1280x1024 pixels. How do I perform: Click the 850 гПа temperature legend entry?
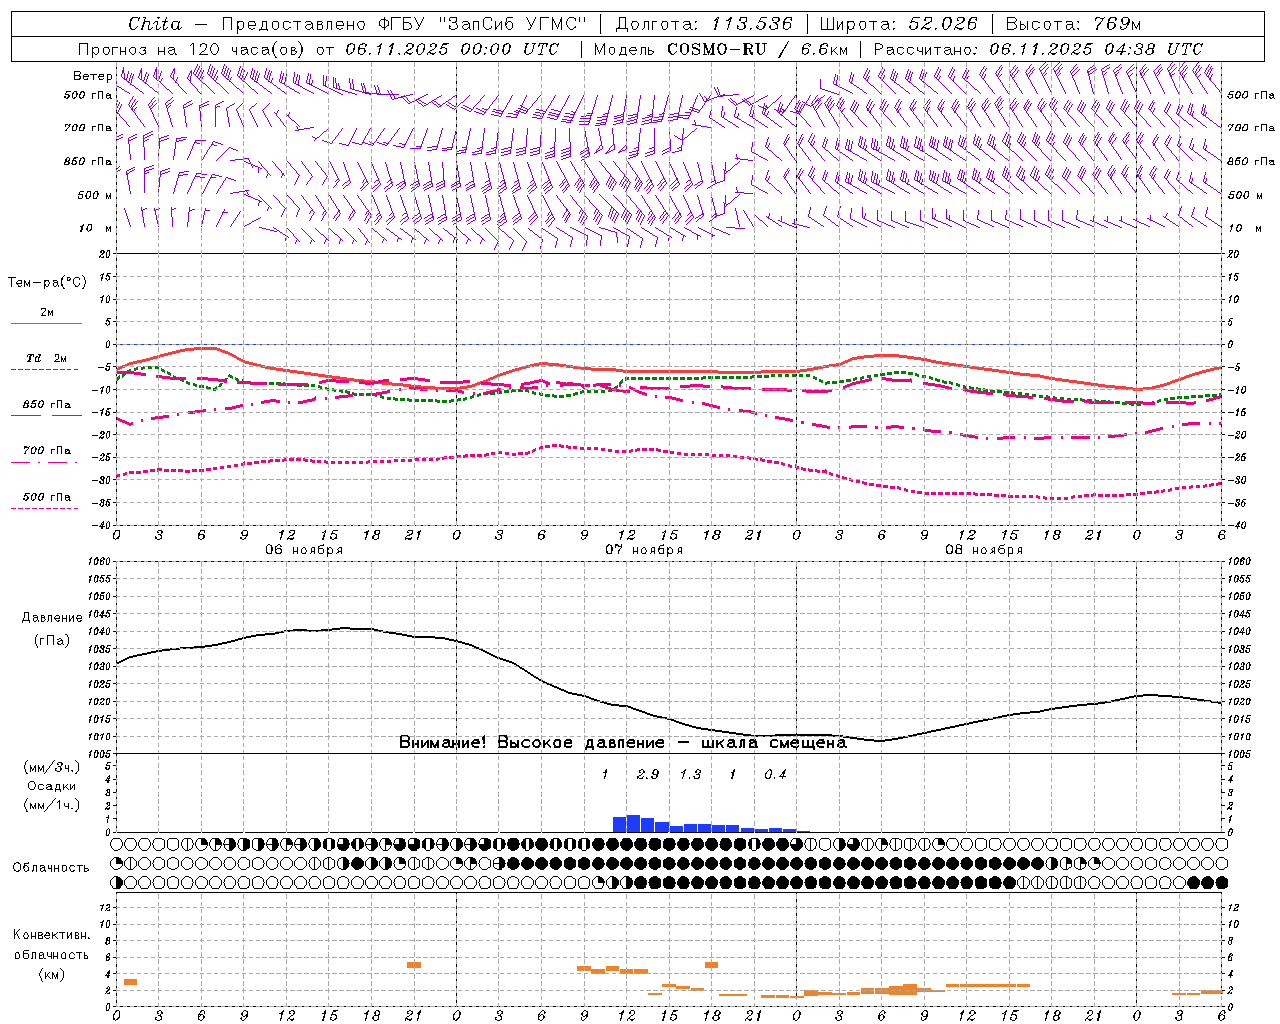pyautogui.click(x=47, y=405)
